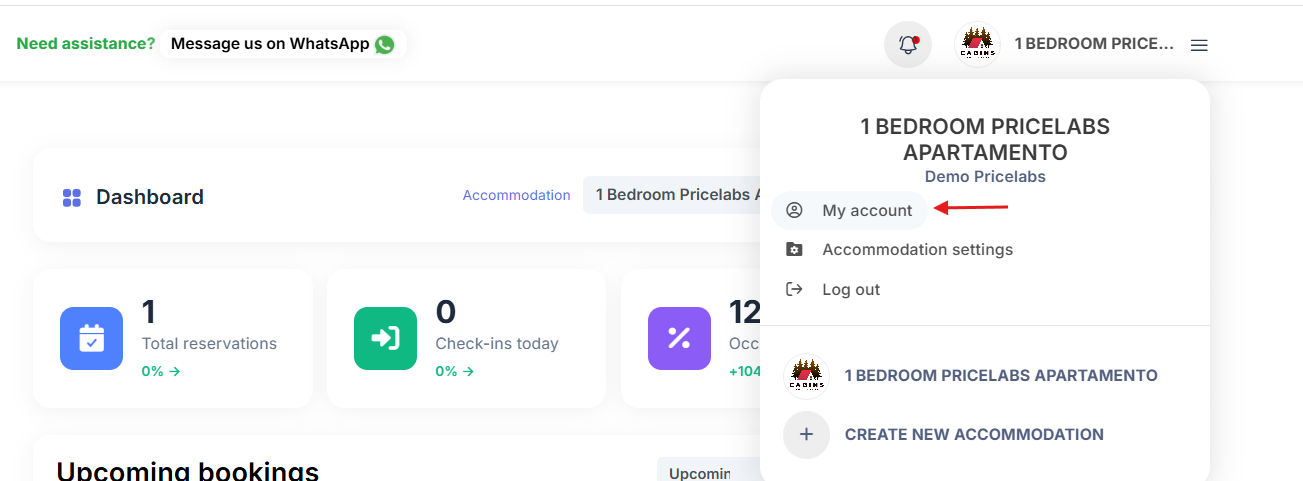
Task: Click the Need assistance? text link
Action: coord(86,44)
